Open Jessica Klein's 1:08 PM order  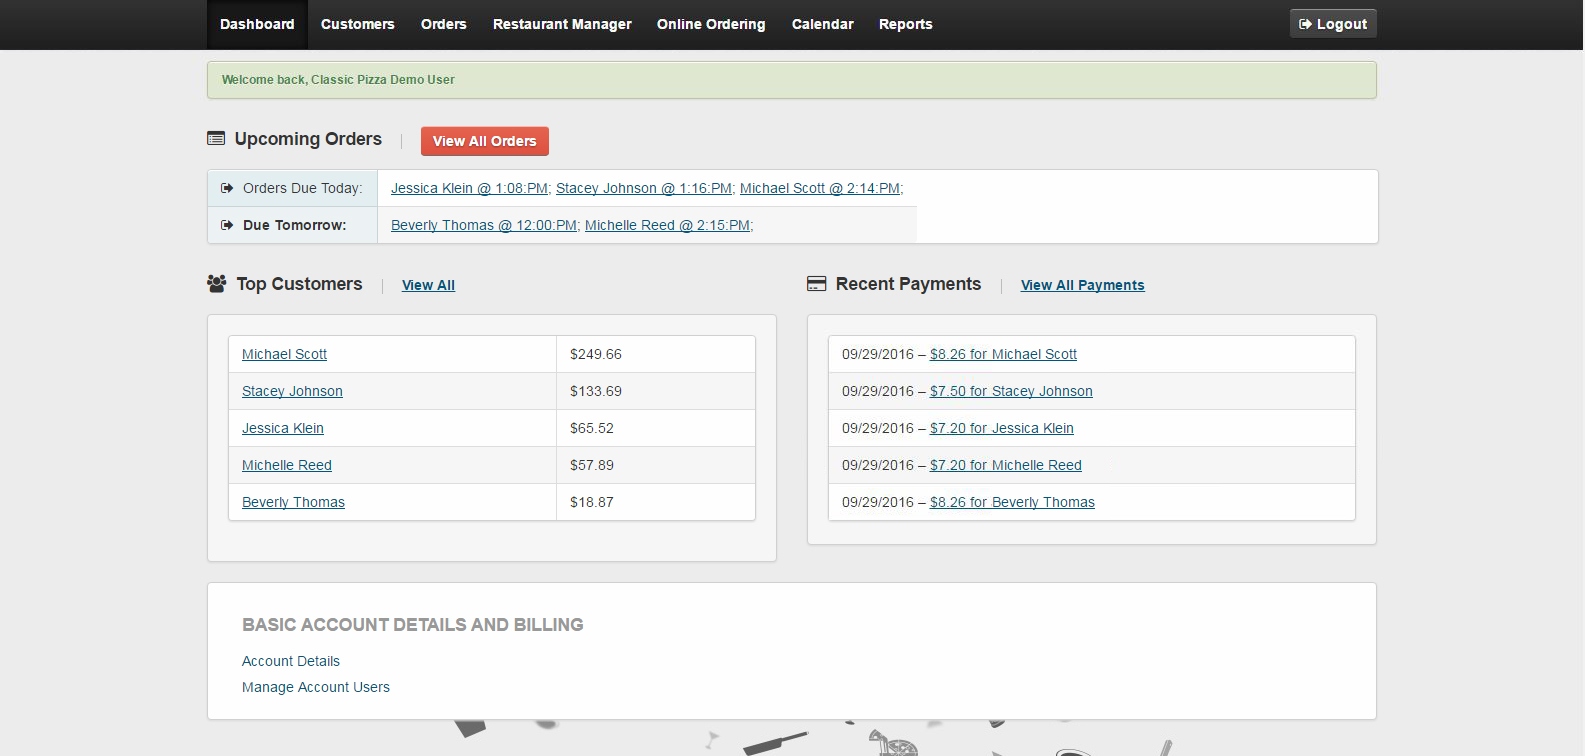point(469,188)
